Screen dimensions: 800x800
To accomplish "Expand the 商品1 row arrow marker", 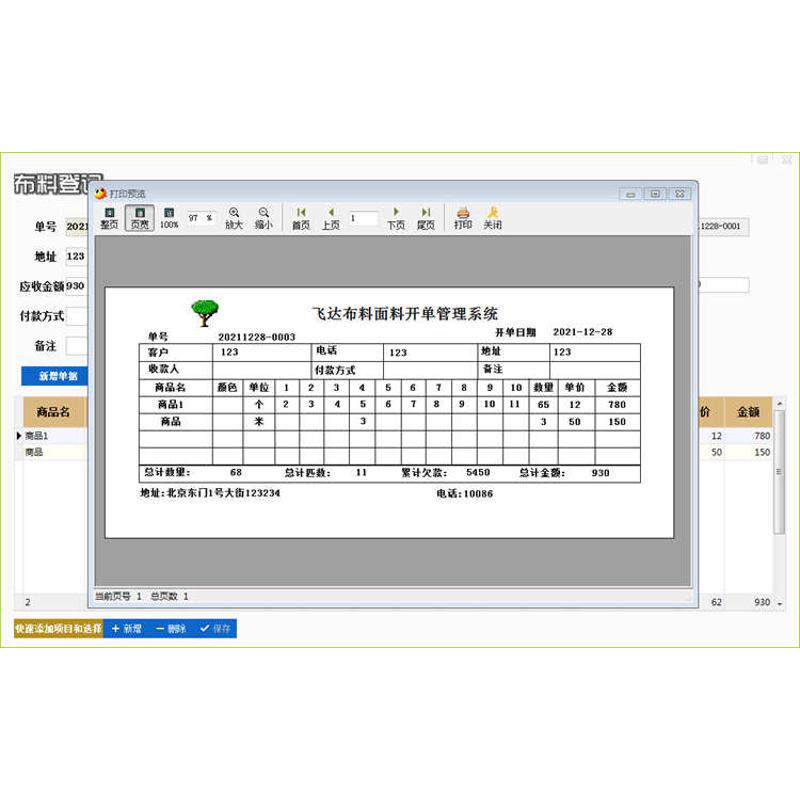I will (19, 436).
